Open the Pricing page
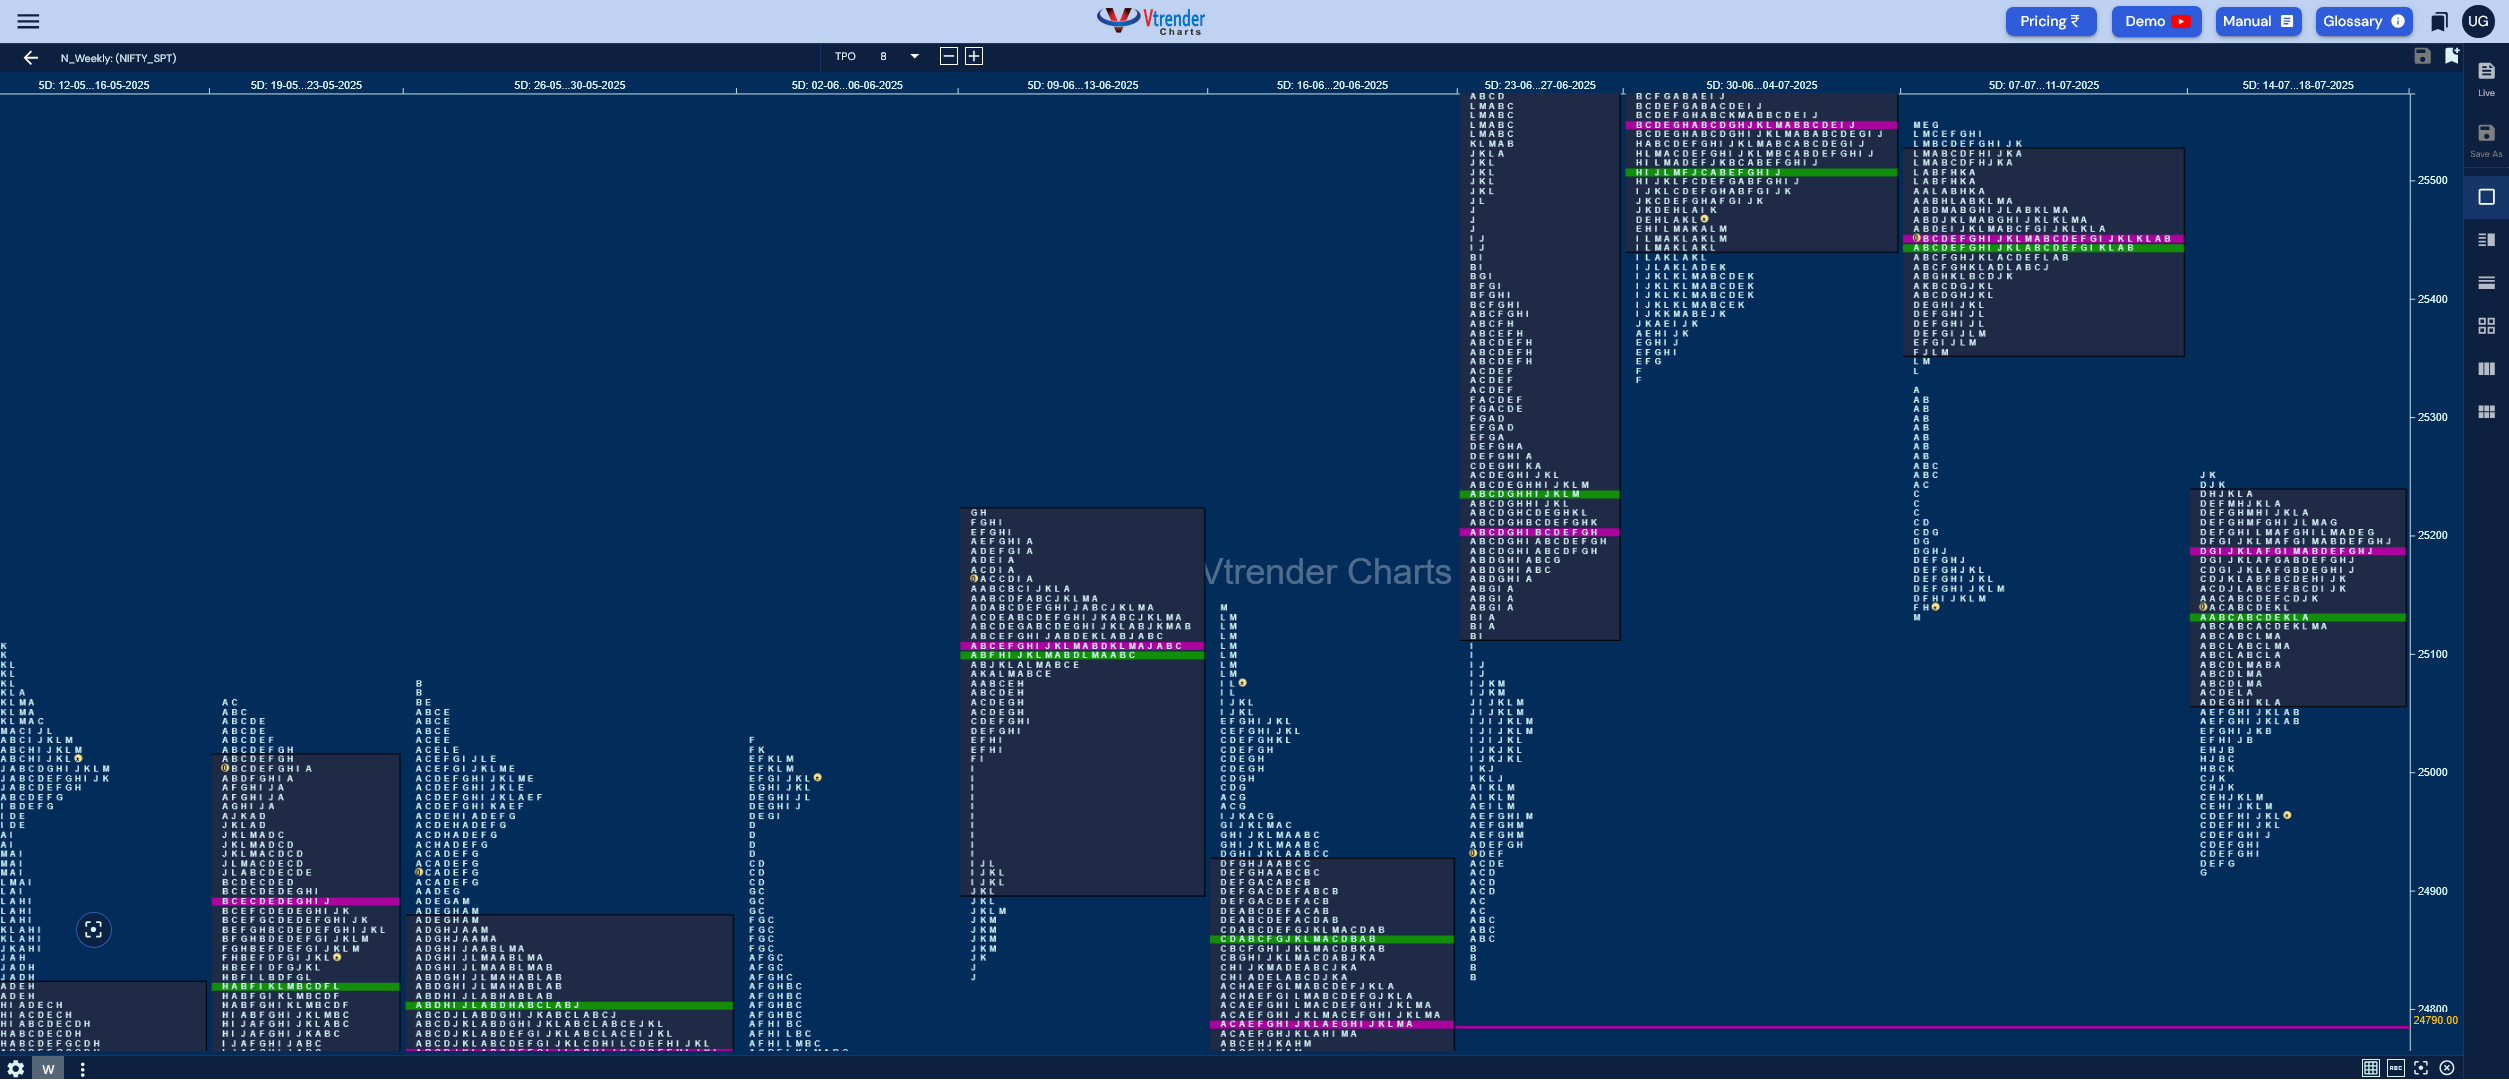This screenshot has height=1080, width=2509. point(2050,21)
